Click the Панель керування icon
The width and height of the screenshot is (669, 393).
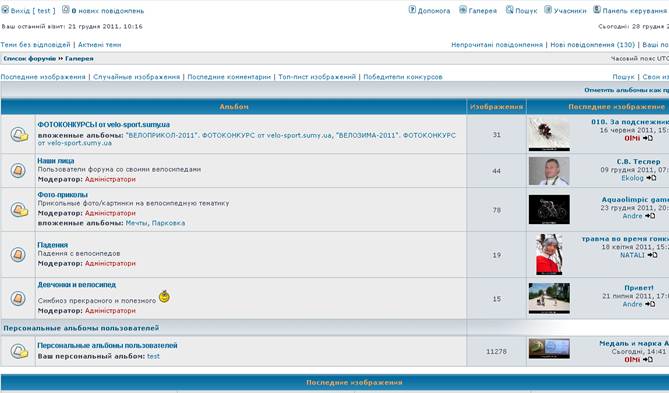click(x=596, y=9)
